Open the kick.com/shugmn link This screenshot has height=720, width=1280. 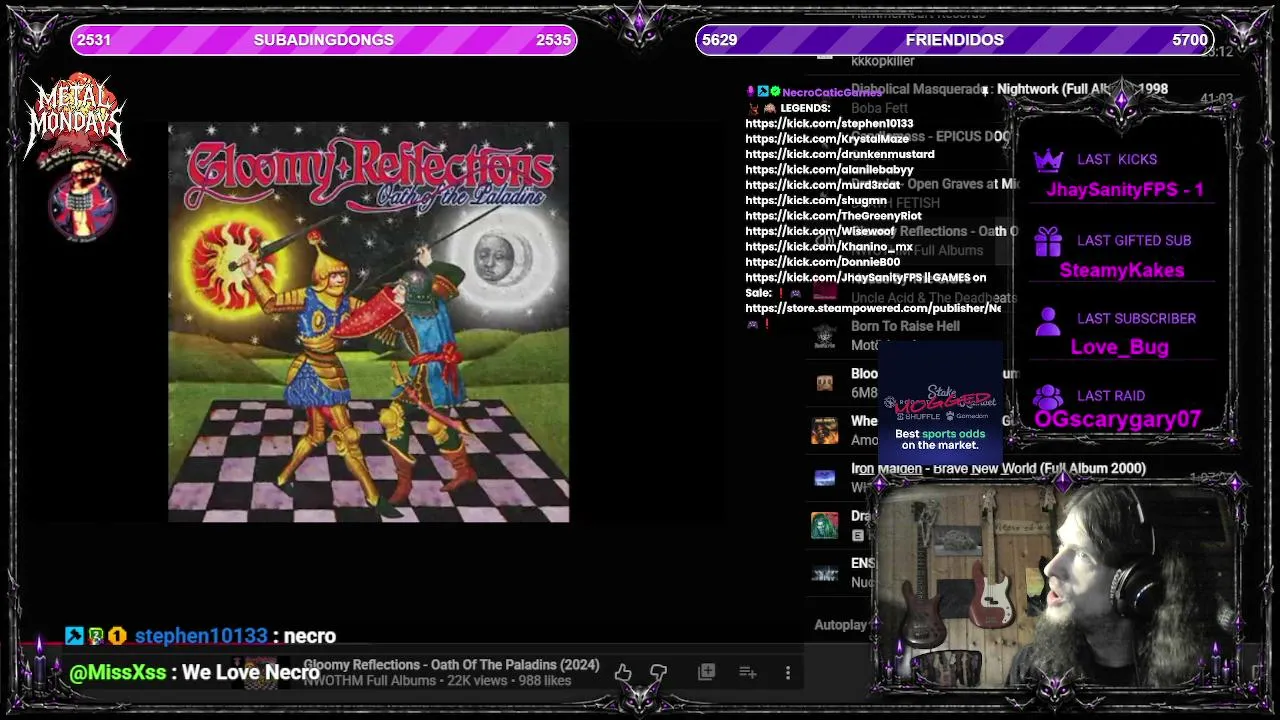tap(816, 200)
